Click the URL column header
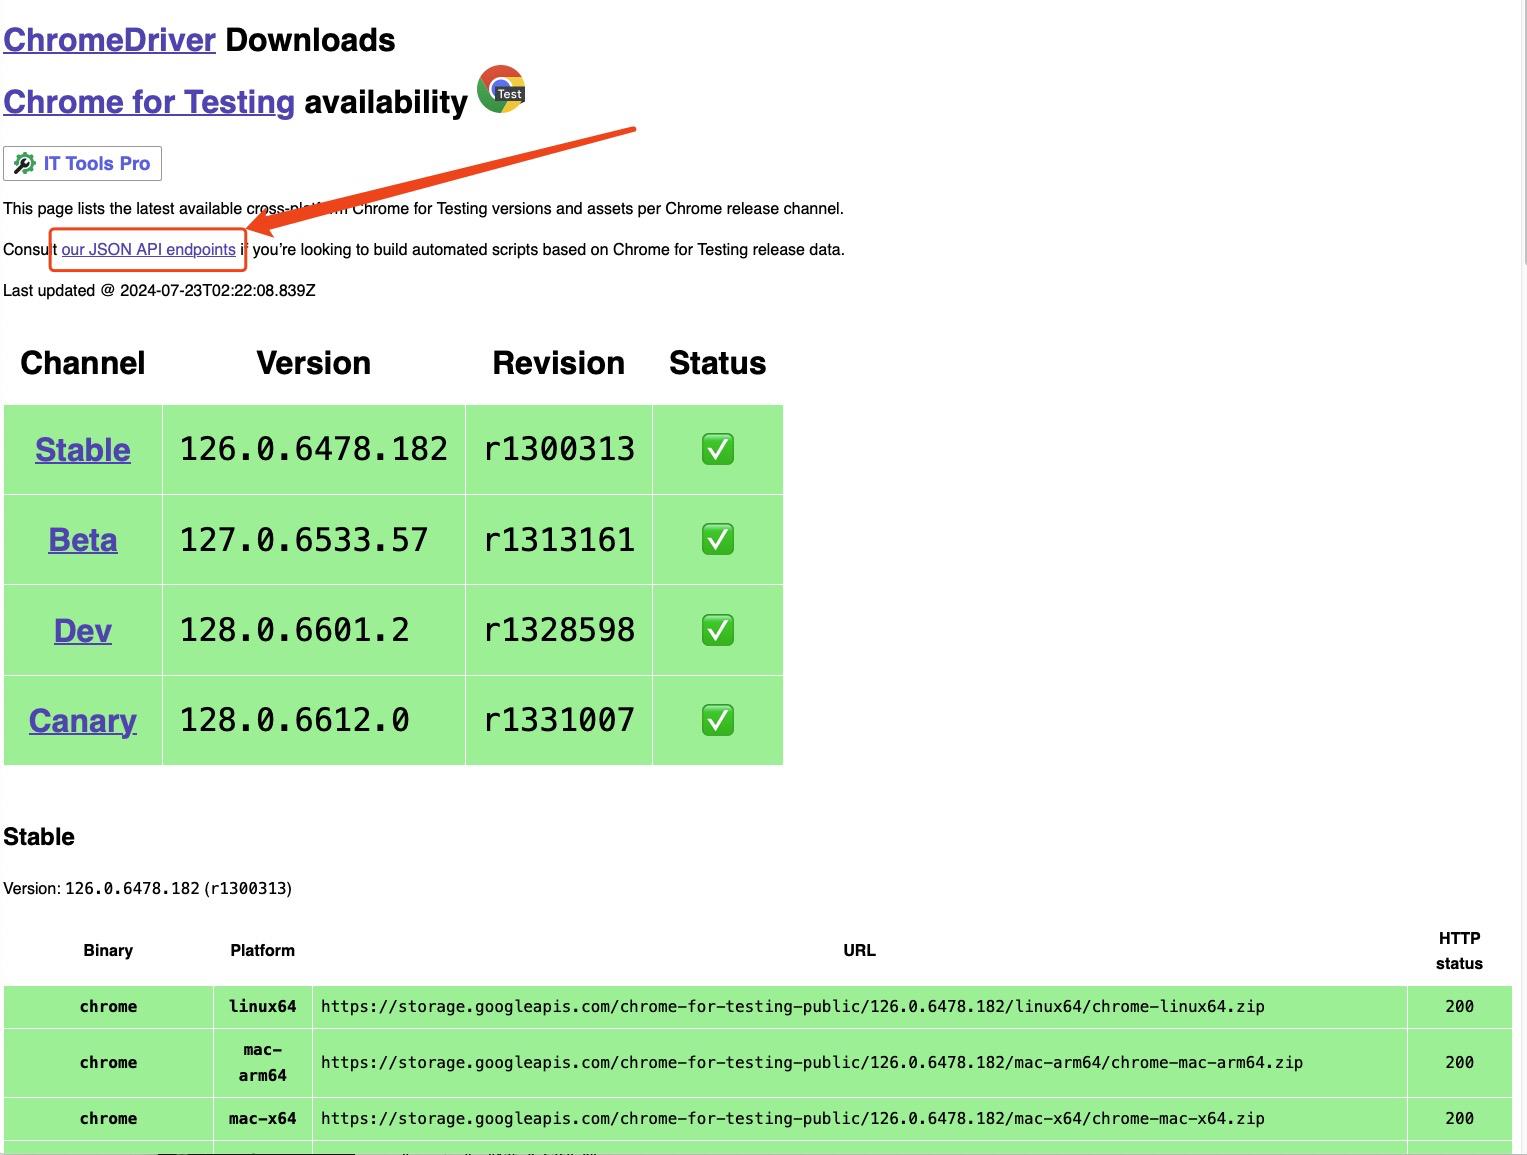 (860, 951)
